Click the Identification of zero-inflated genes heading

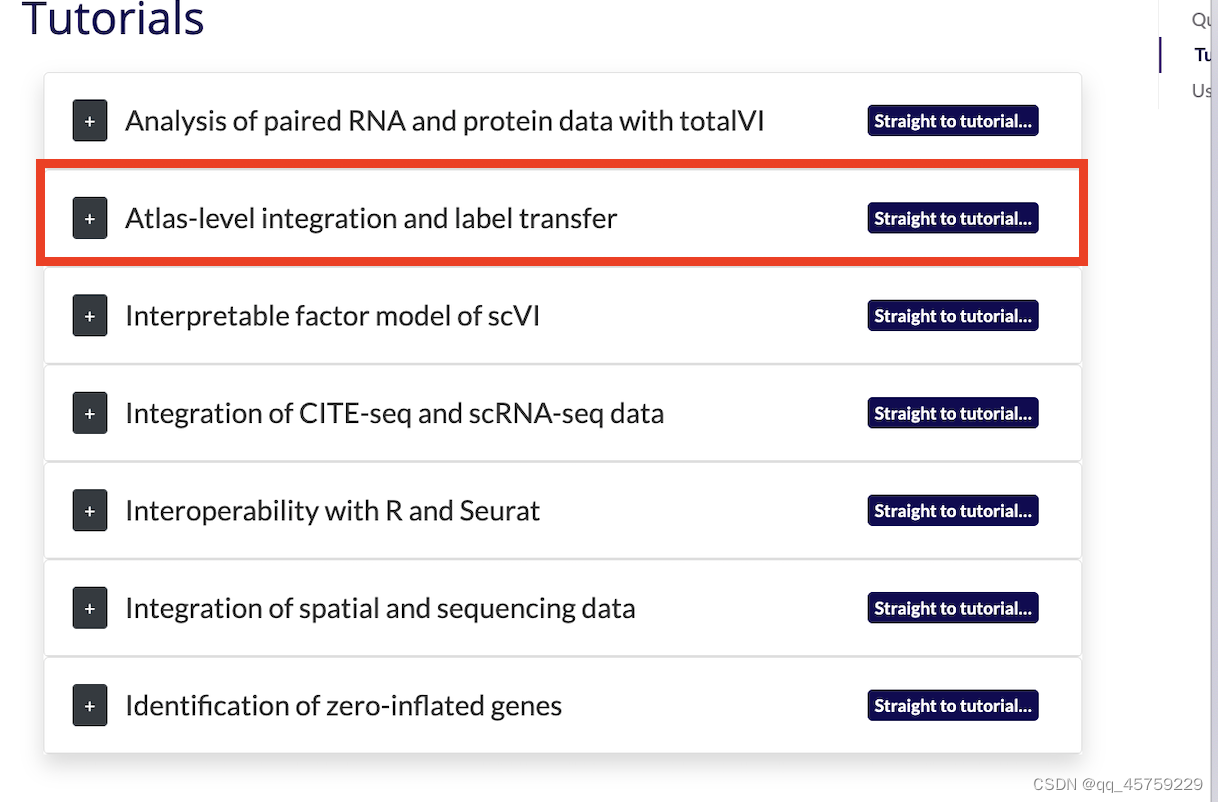343,706
